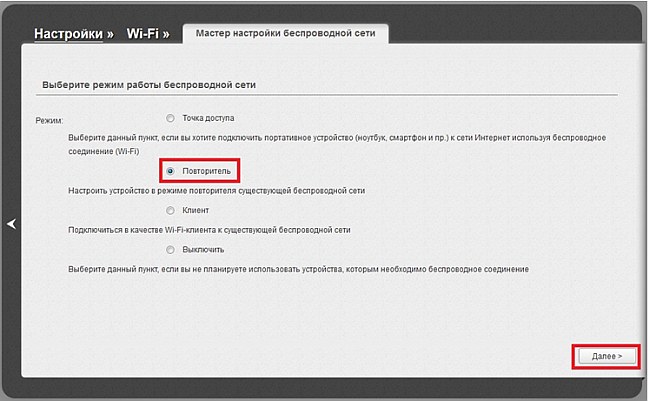Screen dimensions: 650x401
Task: Click the Клиент label text
Action: click(x=195, y=211)
